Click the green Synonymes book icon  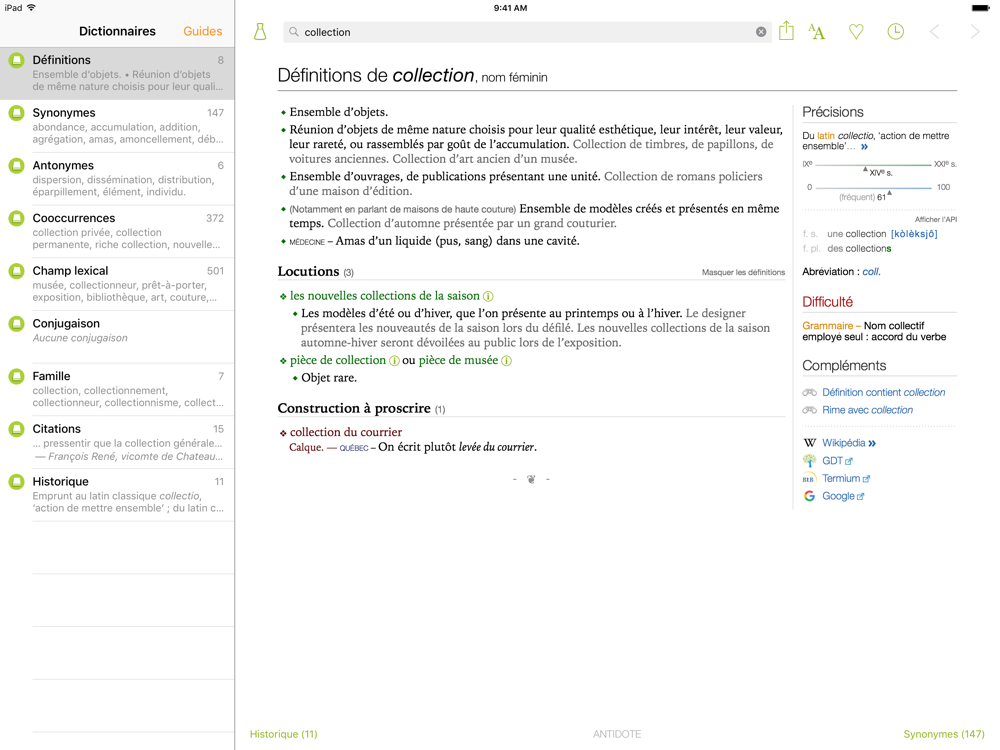click(x=17, y=113)
